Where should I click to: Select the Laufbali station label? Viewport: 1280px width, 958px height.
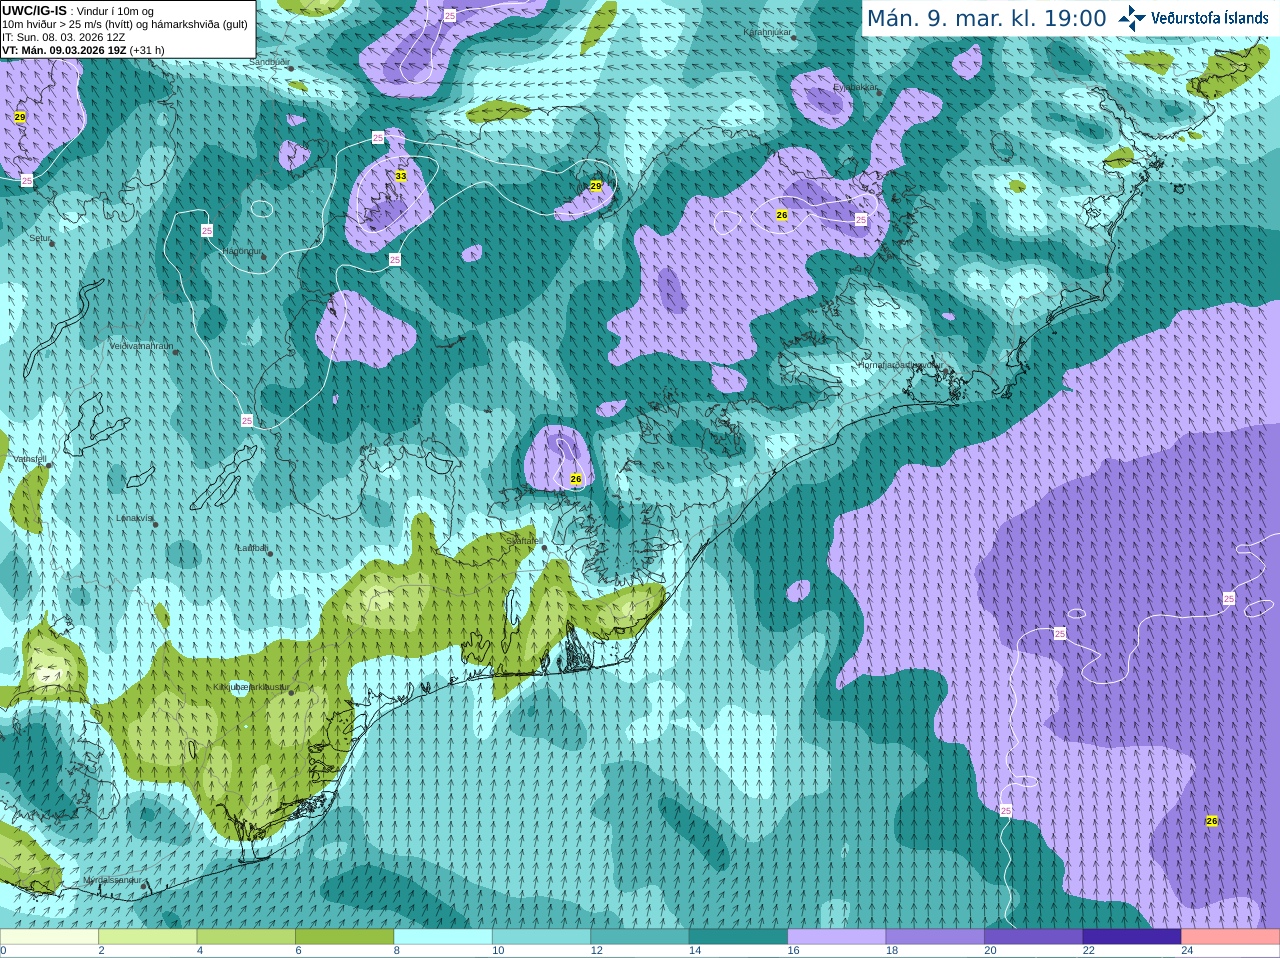pos(252,548)
